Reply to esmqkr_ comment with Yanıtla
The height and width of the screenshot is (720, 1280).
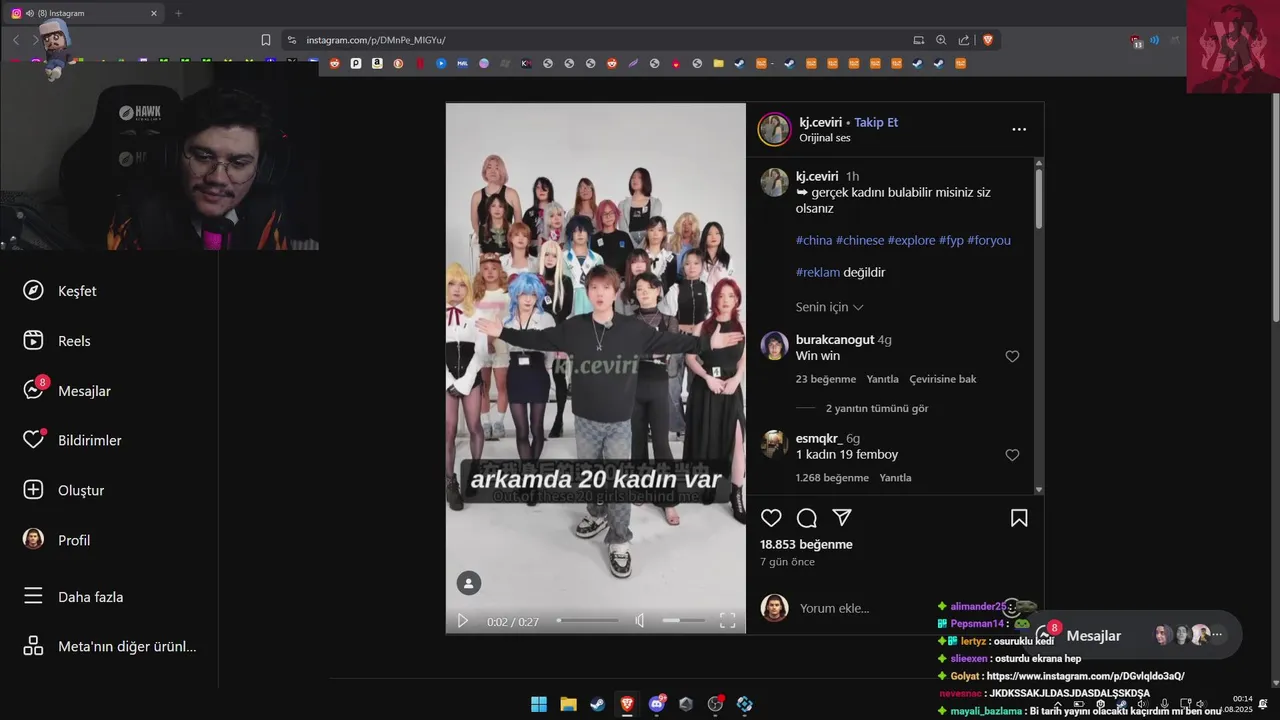895,478
